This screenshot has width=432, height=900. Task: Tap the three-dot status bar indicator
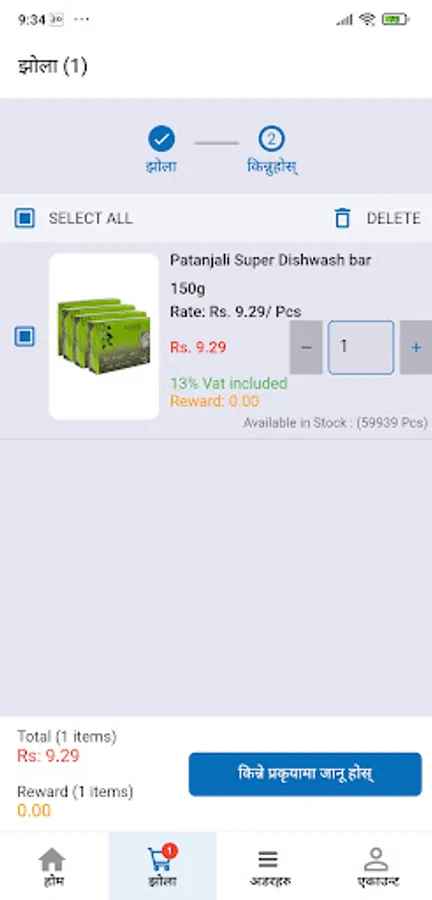(x=81, y=20)
